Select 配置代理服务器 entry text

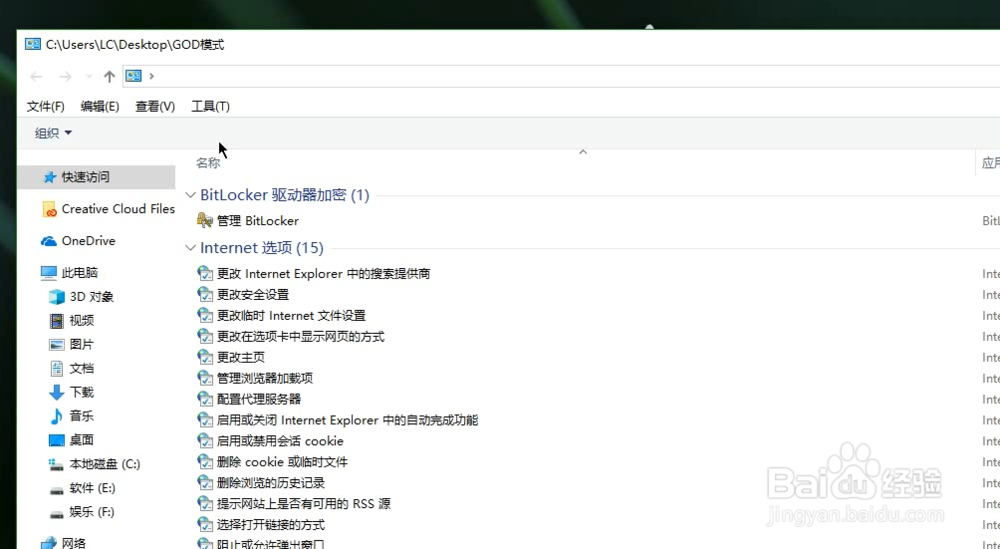[259, 399]
